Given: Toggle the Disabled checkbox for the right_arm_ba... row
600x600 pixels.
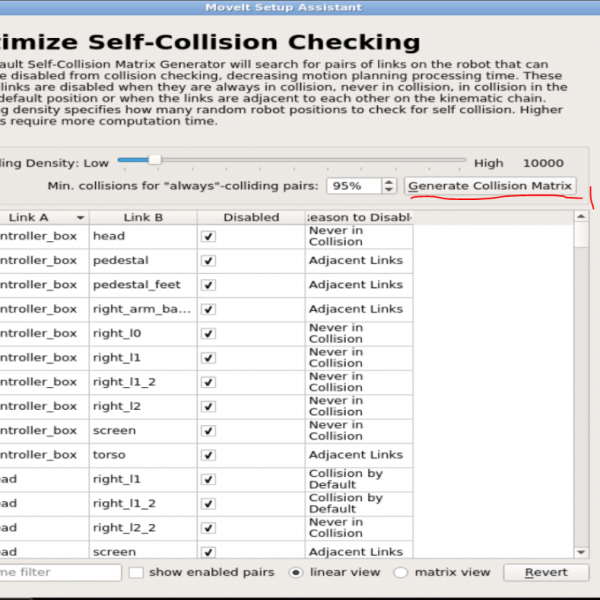Looking at the screenshot, I should (209, 309).
